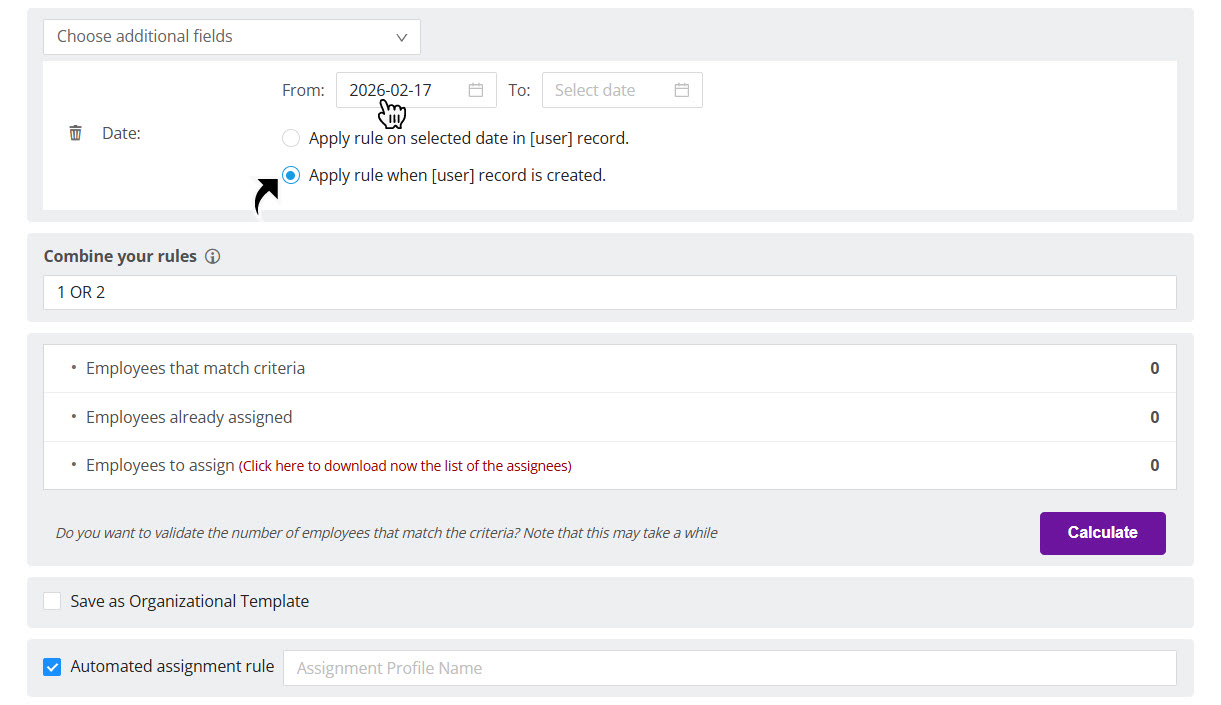The height and width of the screenshot is (705, 1221).
Task: Select apply rule when record is created
Action: (290, 174)
